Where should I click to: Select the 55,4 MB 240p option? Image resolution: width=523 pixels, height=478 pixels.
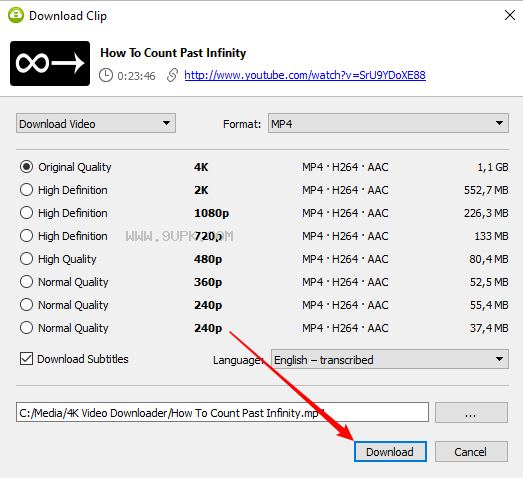tap(26, 305)
